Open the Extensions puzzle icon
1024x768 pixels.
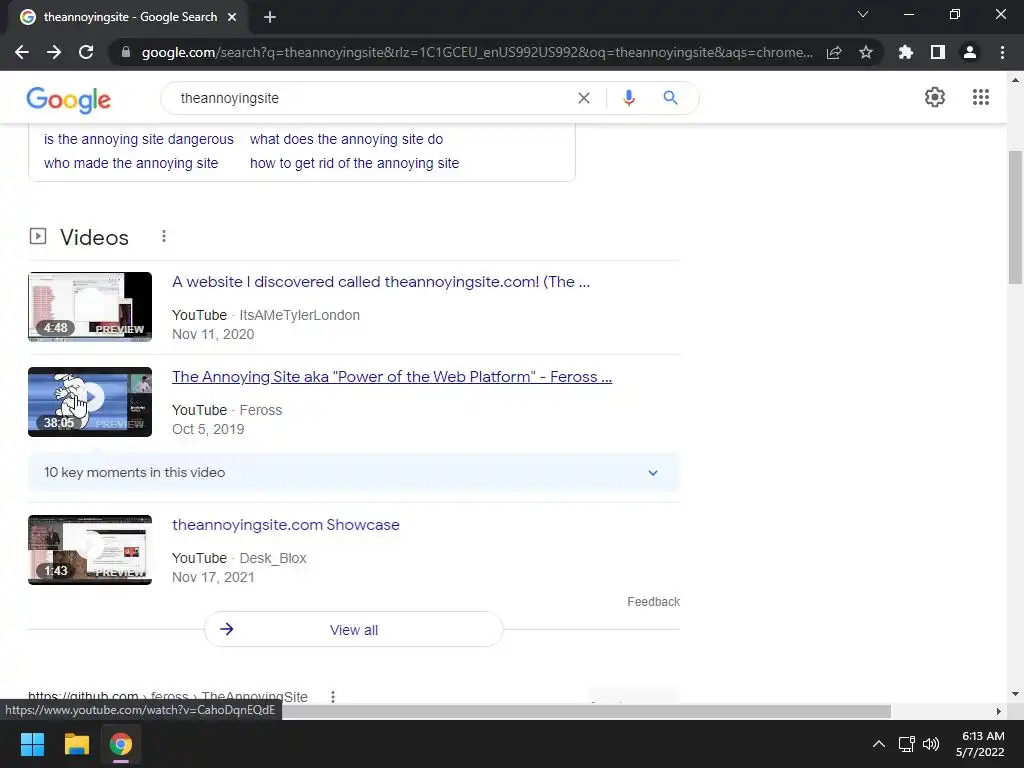(906, 52)
